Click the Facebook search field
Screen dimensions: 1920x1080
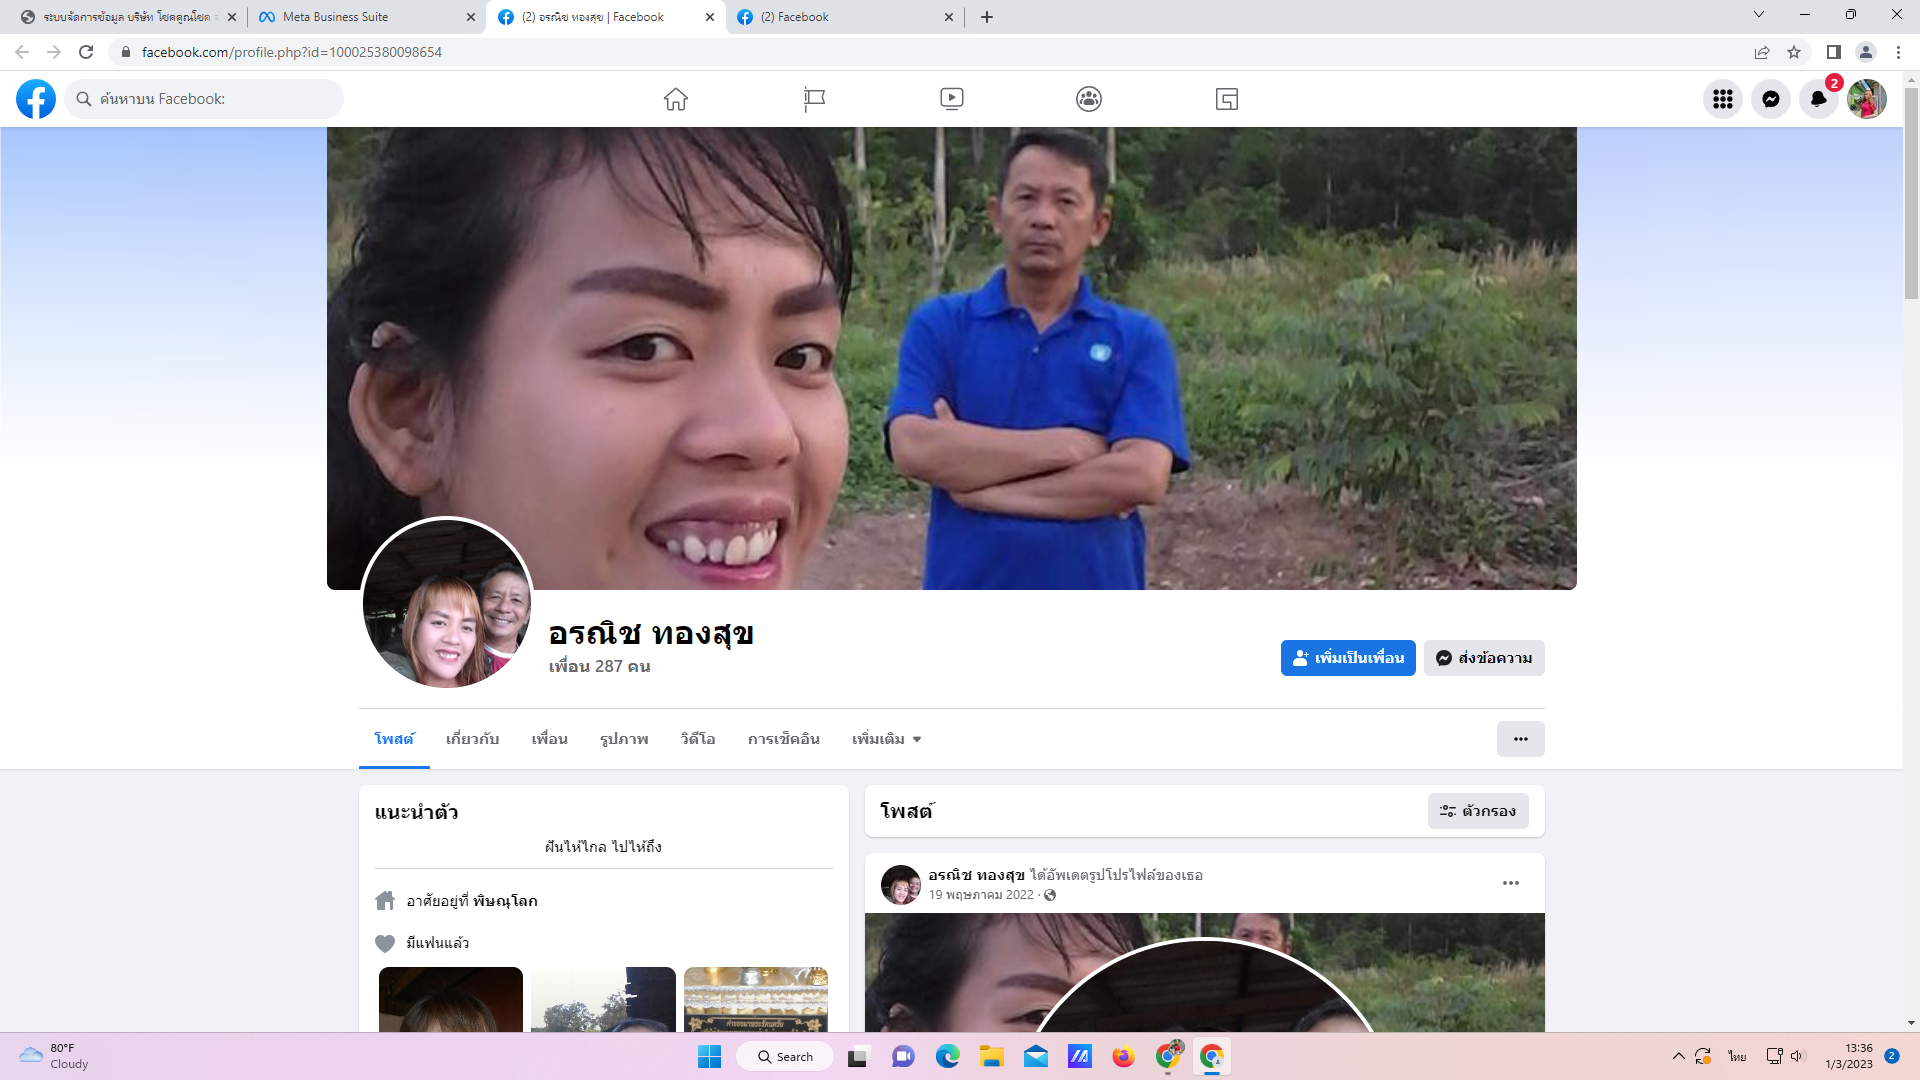click(205, 99)
